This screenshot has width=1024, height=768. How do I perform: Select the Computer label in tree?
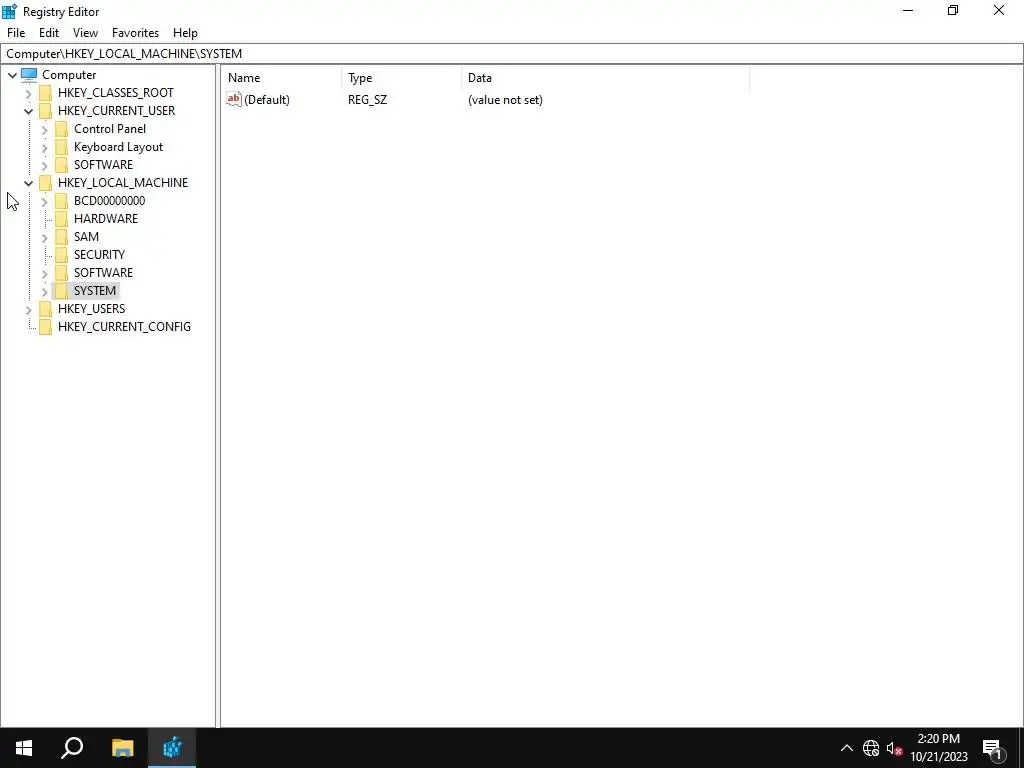[69, 75]
